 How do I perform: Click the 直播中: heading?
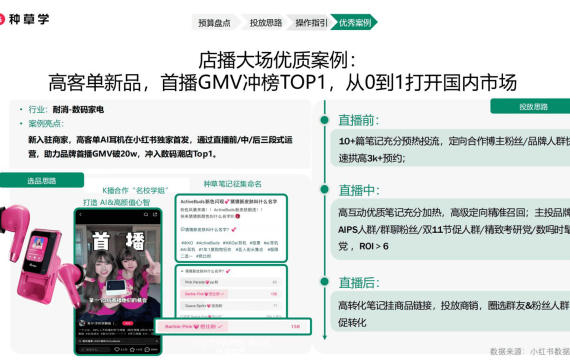coord(359,190)
